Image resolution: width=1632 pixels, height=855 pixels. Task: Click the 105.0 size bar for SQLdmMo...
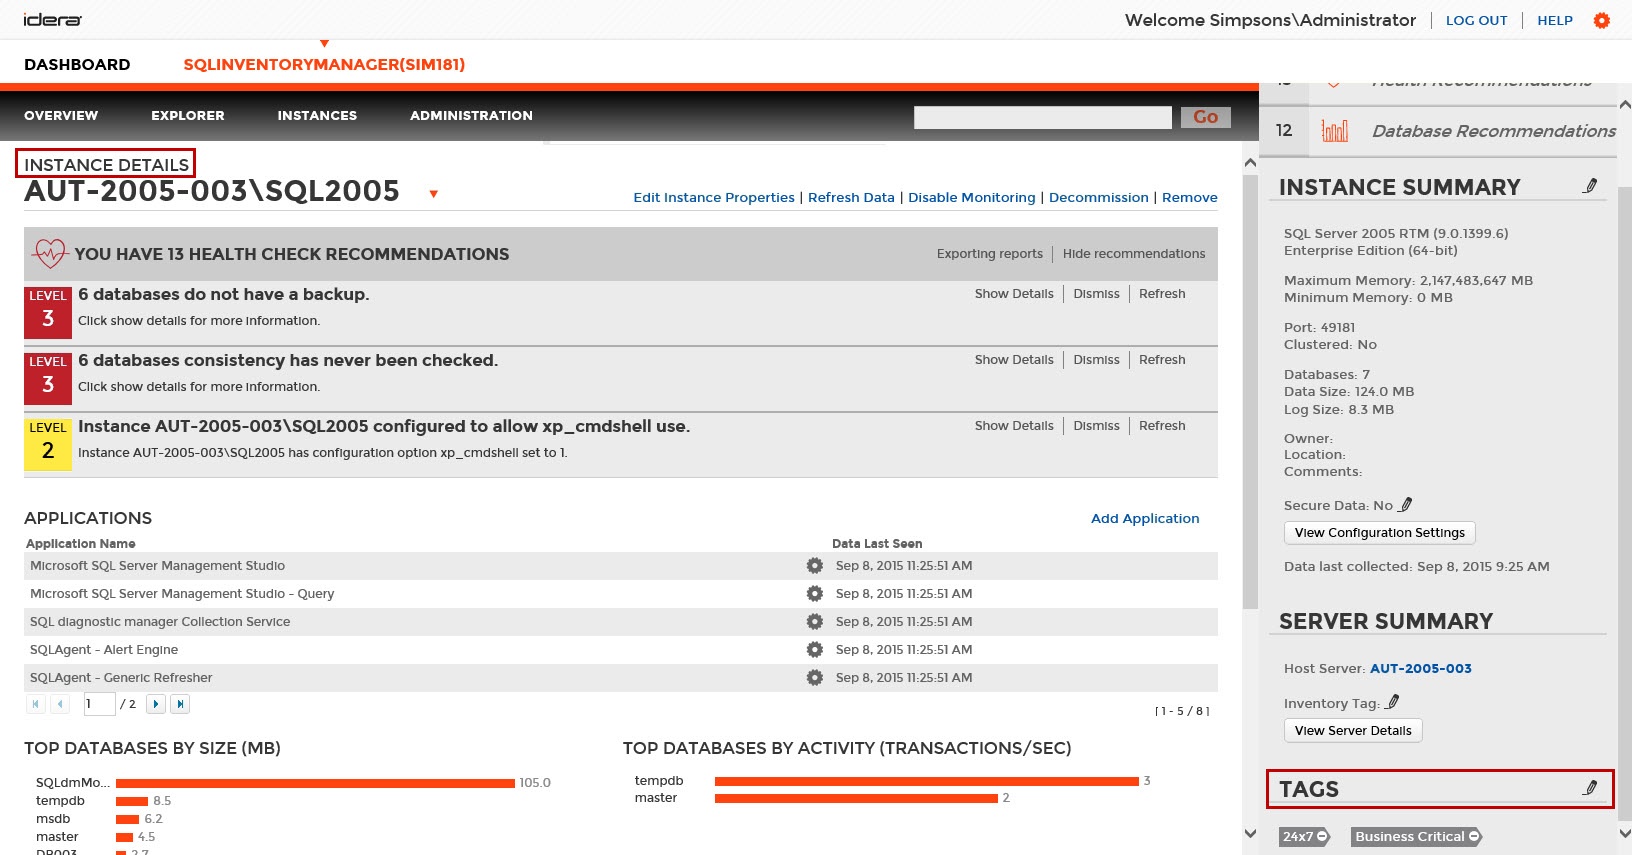click(315, 783)
